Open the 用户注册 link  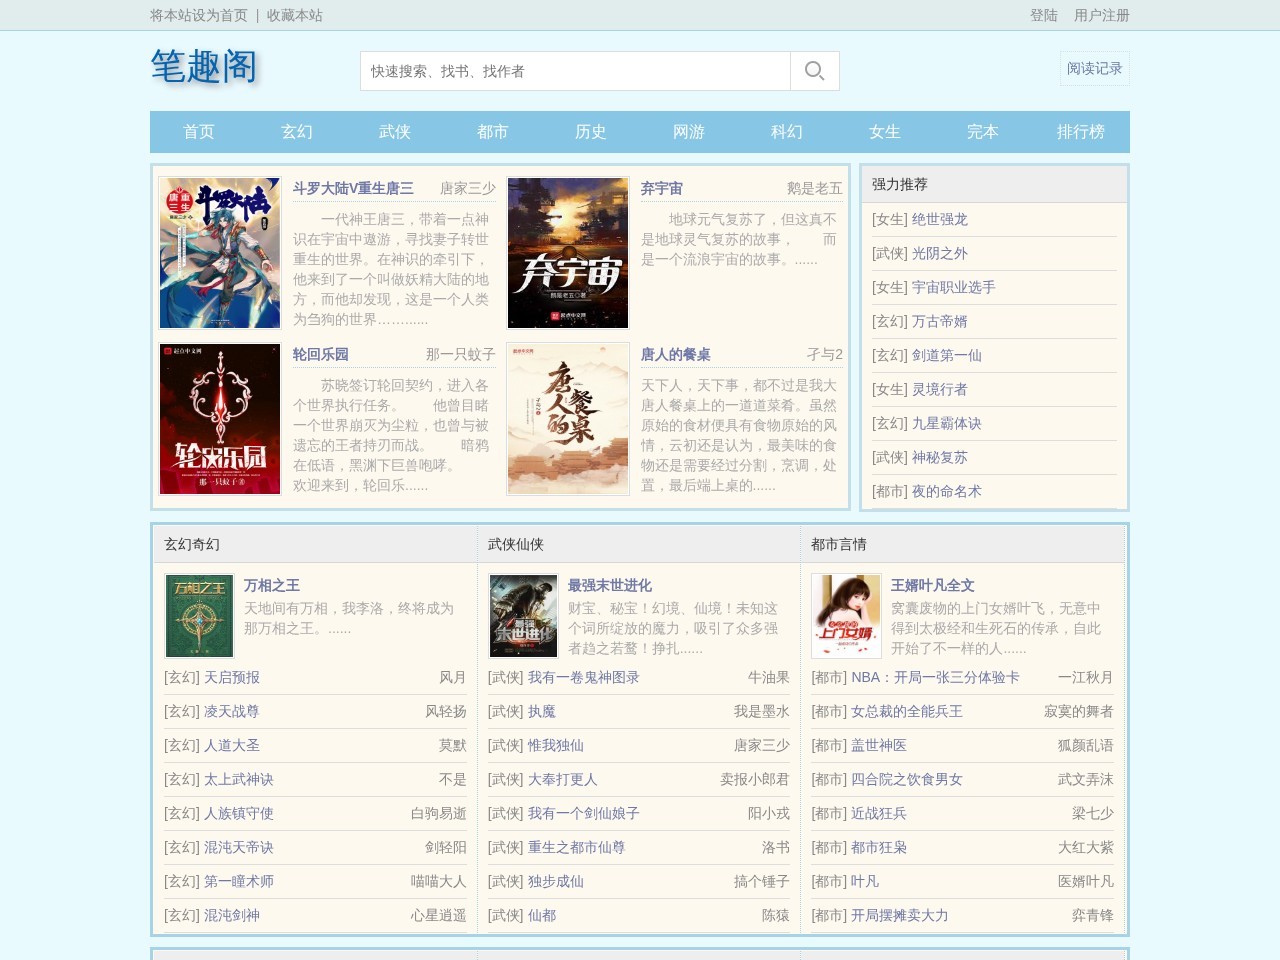click(x=1101, y=15)
